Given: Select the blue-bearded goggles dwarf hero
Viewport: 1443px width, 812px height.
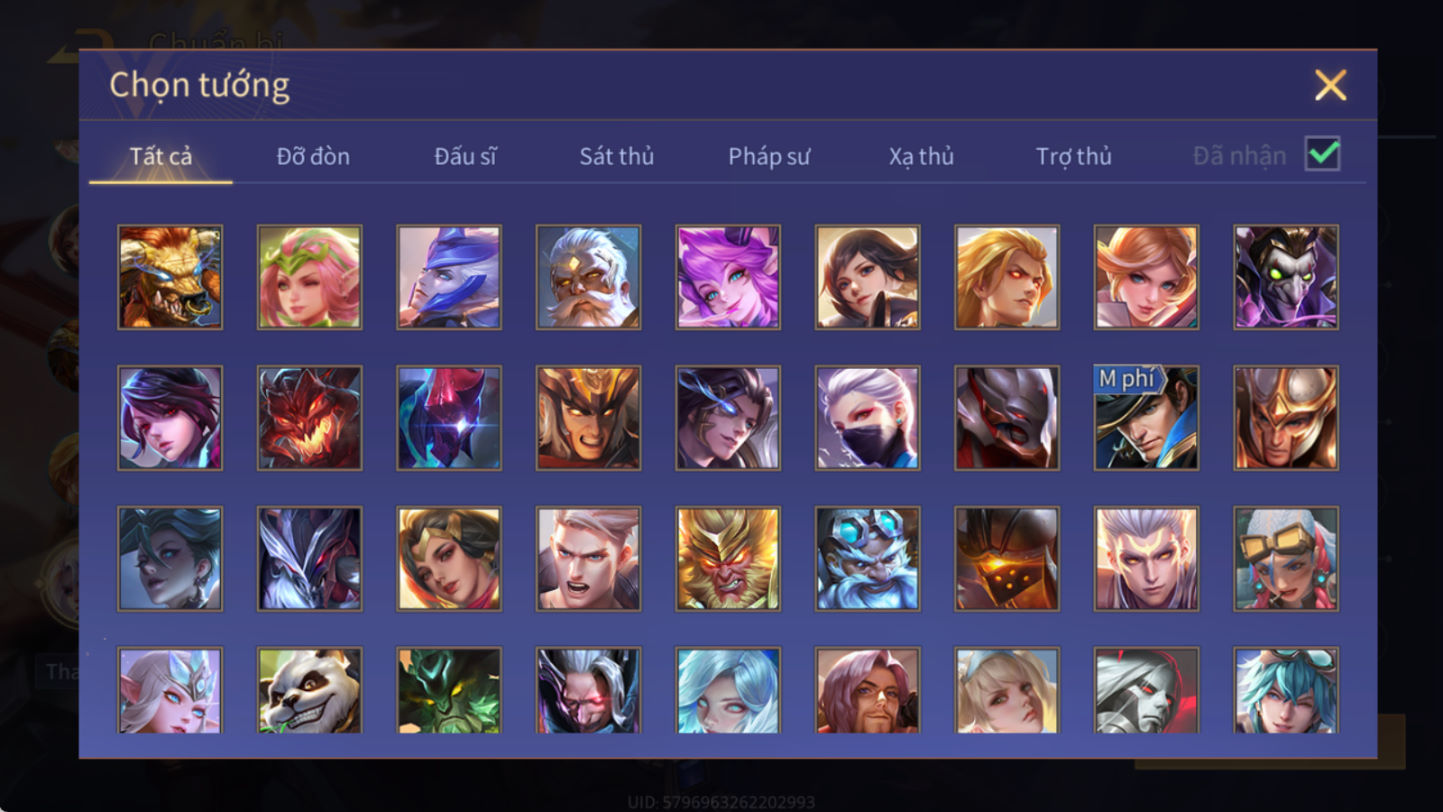Looking at the screenshot, I should click(x=868, y=559).
